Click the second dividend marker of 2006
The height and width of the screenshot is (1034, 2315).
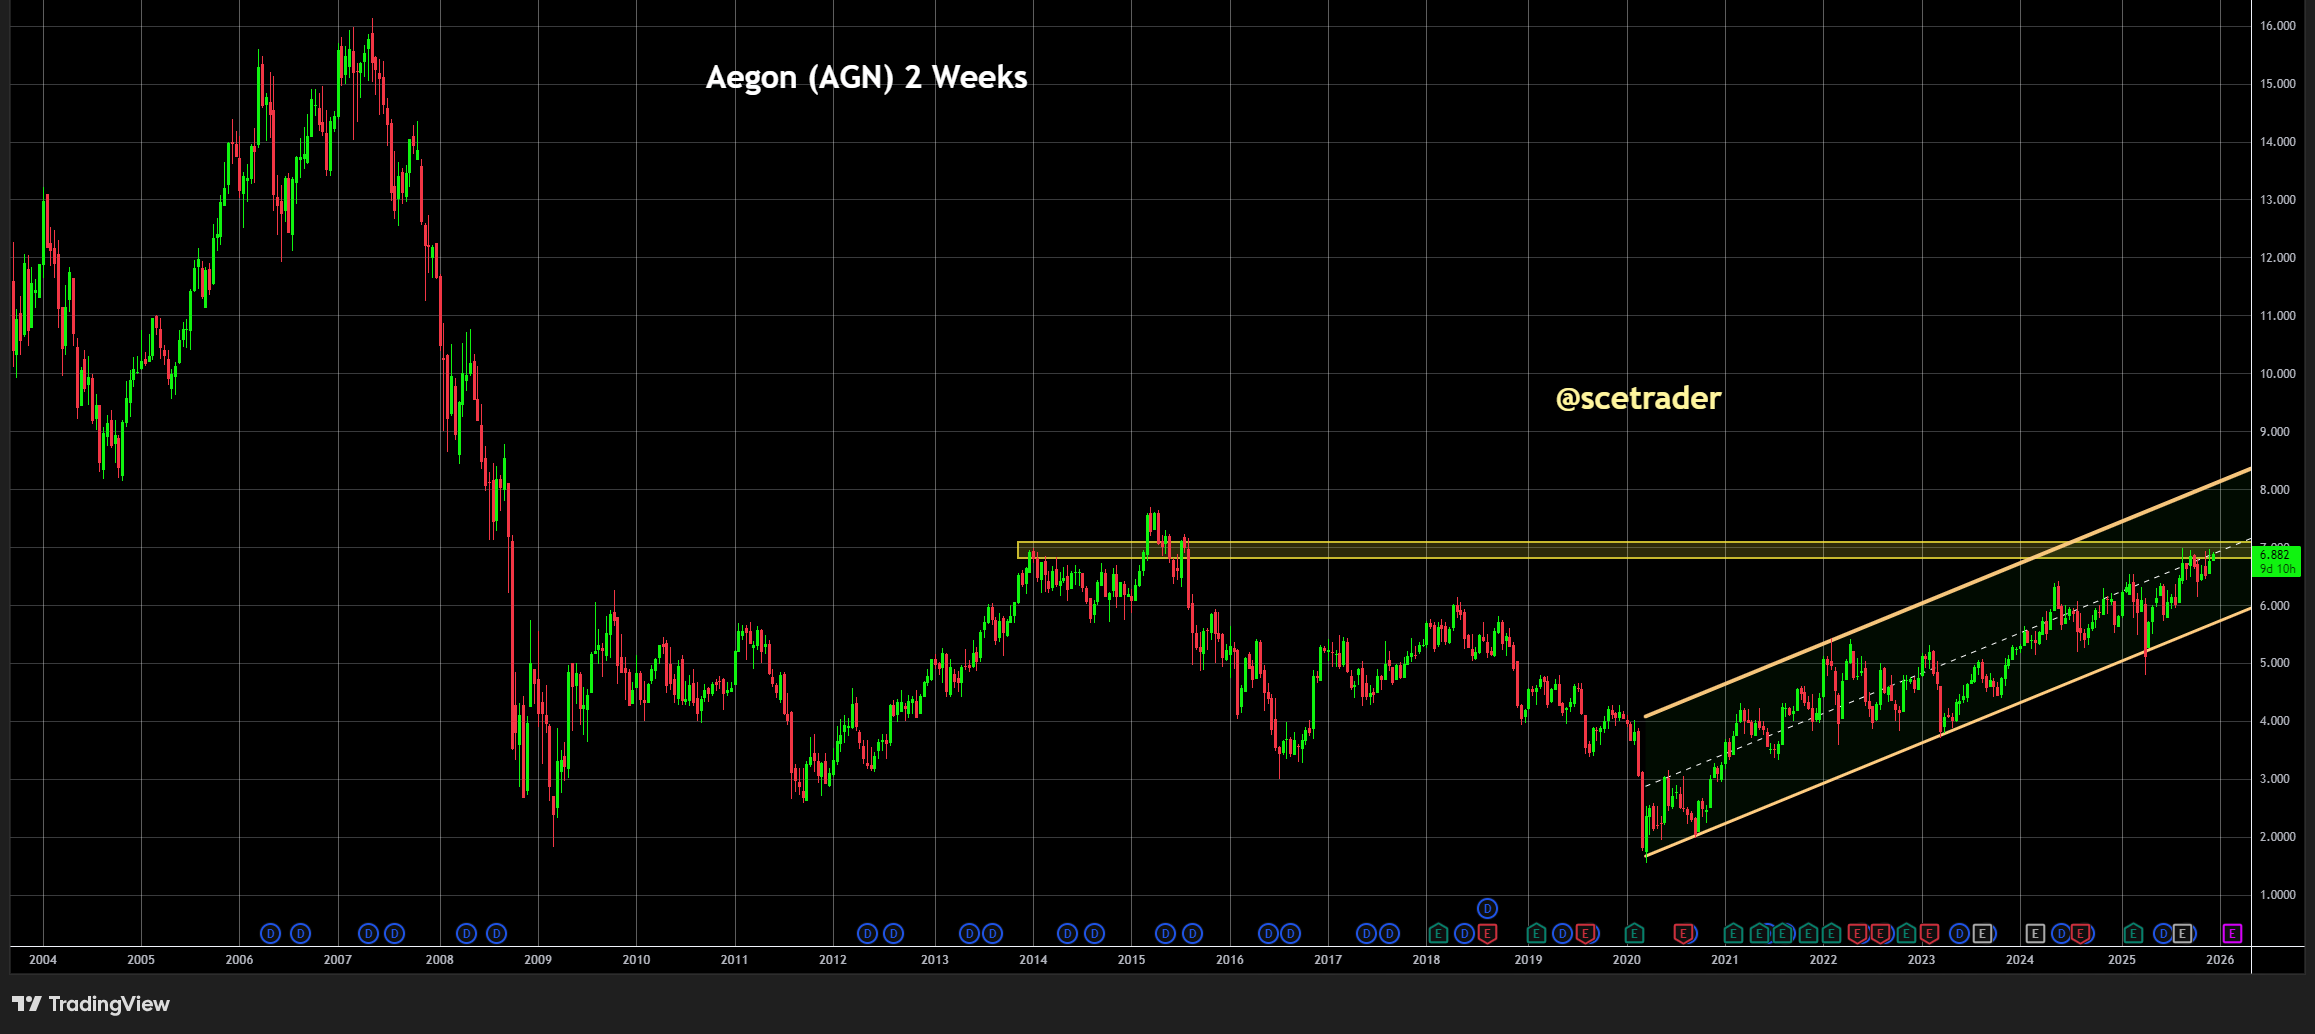click(300, 933)
